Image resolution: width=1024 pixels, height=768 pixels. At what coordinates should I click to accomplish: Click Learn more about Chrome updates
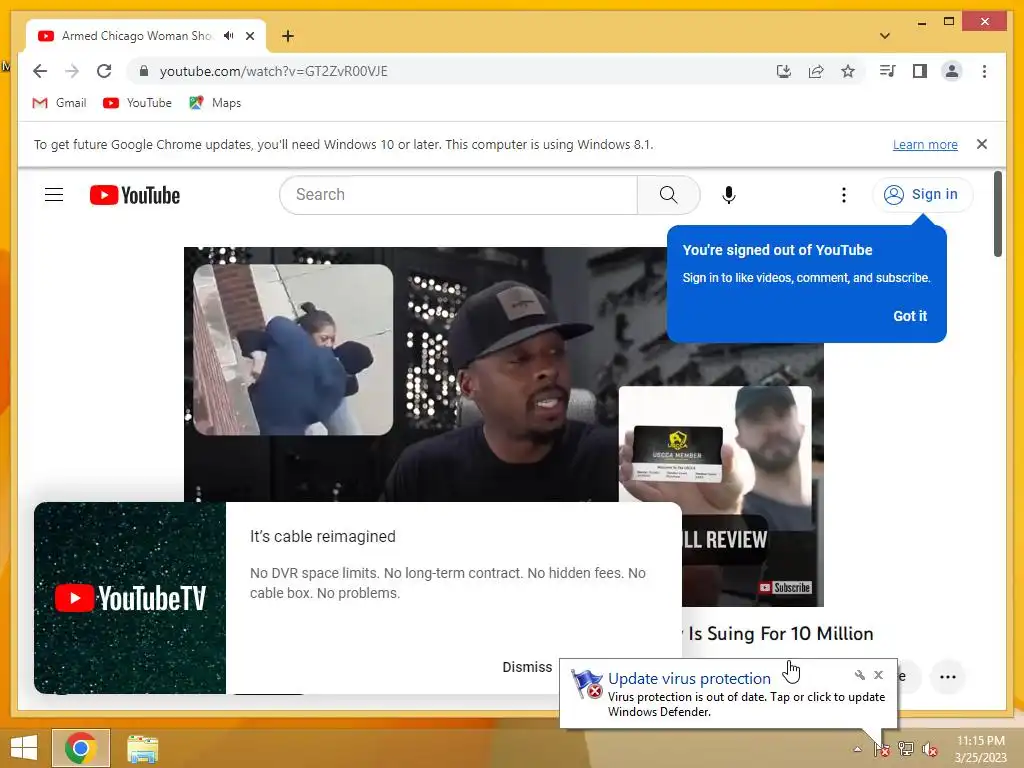[925, 144]
